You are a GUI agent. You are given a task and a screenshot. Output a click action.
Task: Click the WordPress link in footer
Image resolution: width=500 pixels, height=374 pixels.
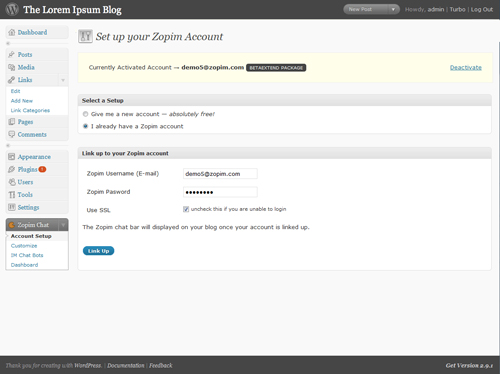pos(88,366)
